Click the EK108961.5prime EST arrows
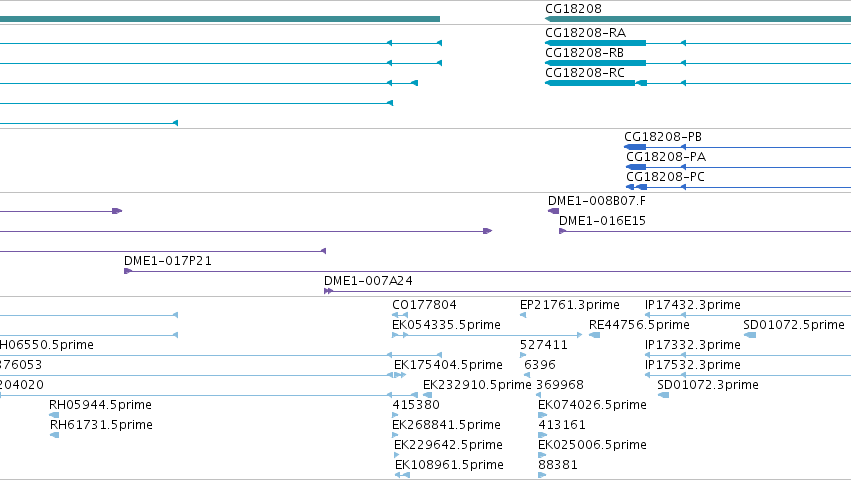The width and height of the screenshot is (851, 480). tap(402, 475)
